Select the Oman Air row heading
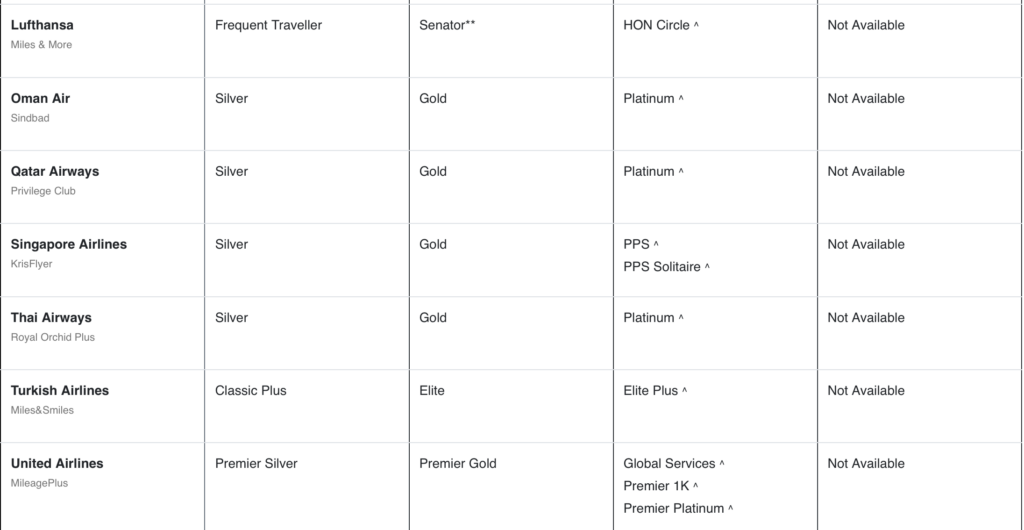The width and height of the screenshot is (1024, 530). [40, 99]
